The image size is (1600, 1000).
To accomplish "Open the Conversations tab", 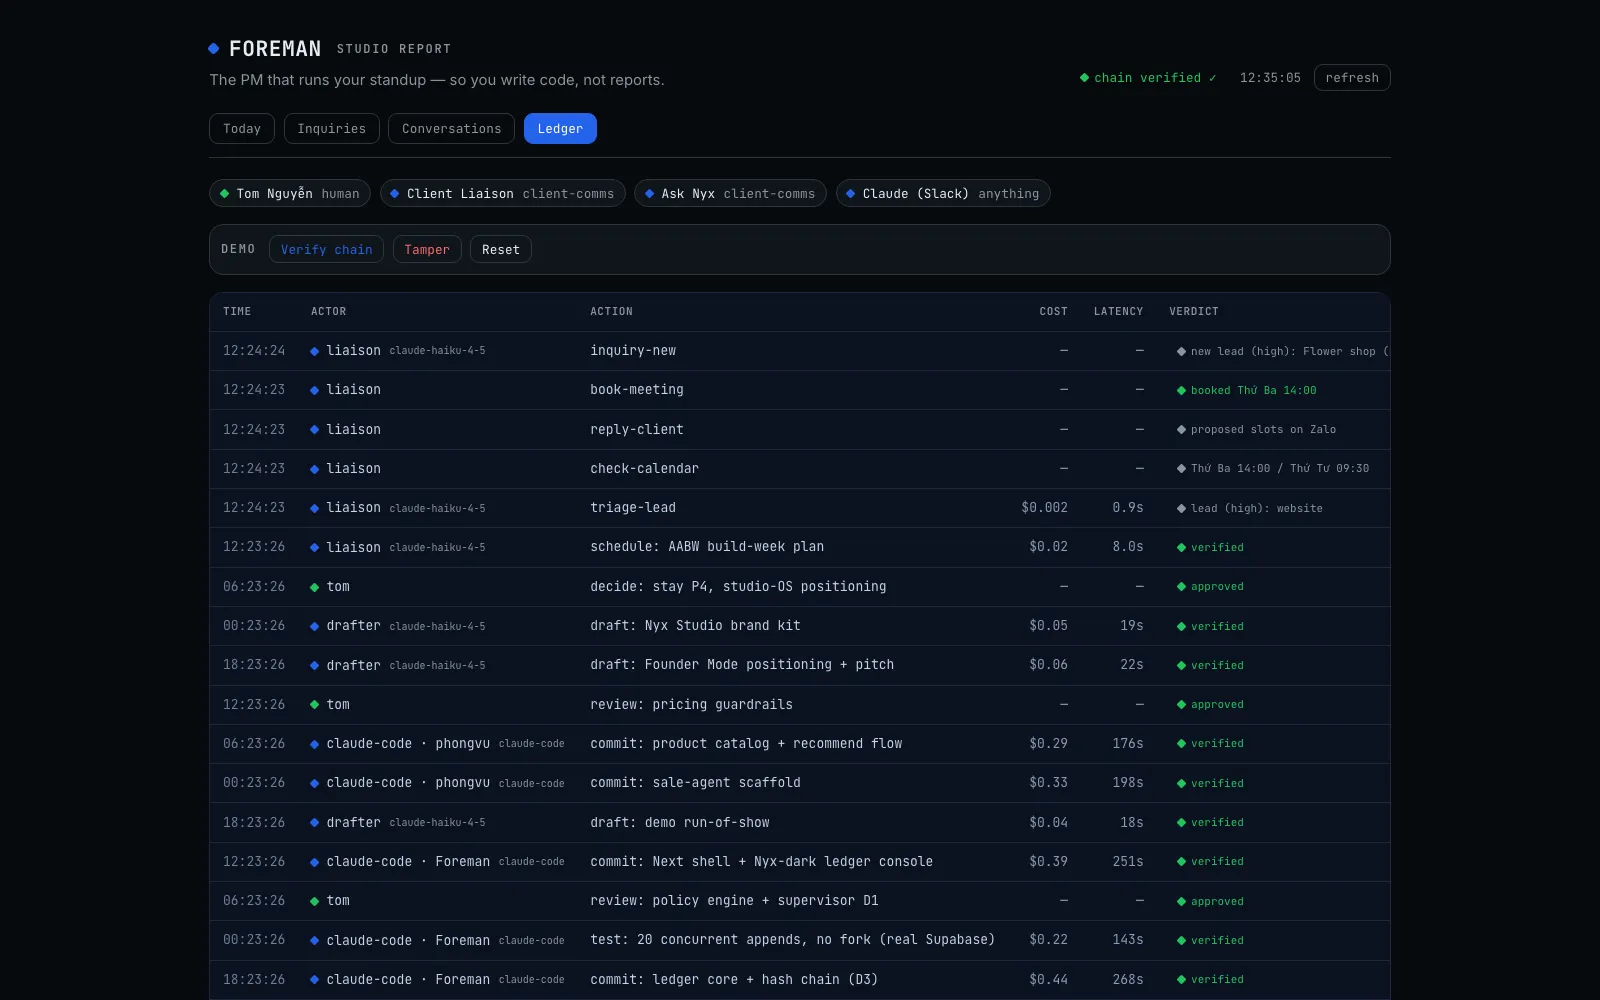I will pos(451,128).
